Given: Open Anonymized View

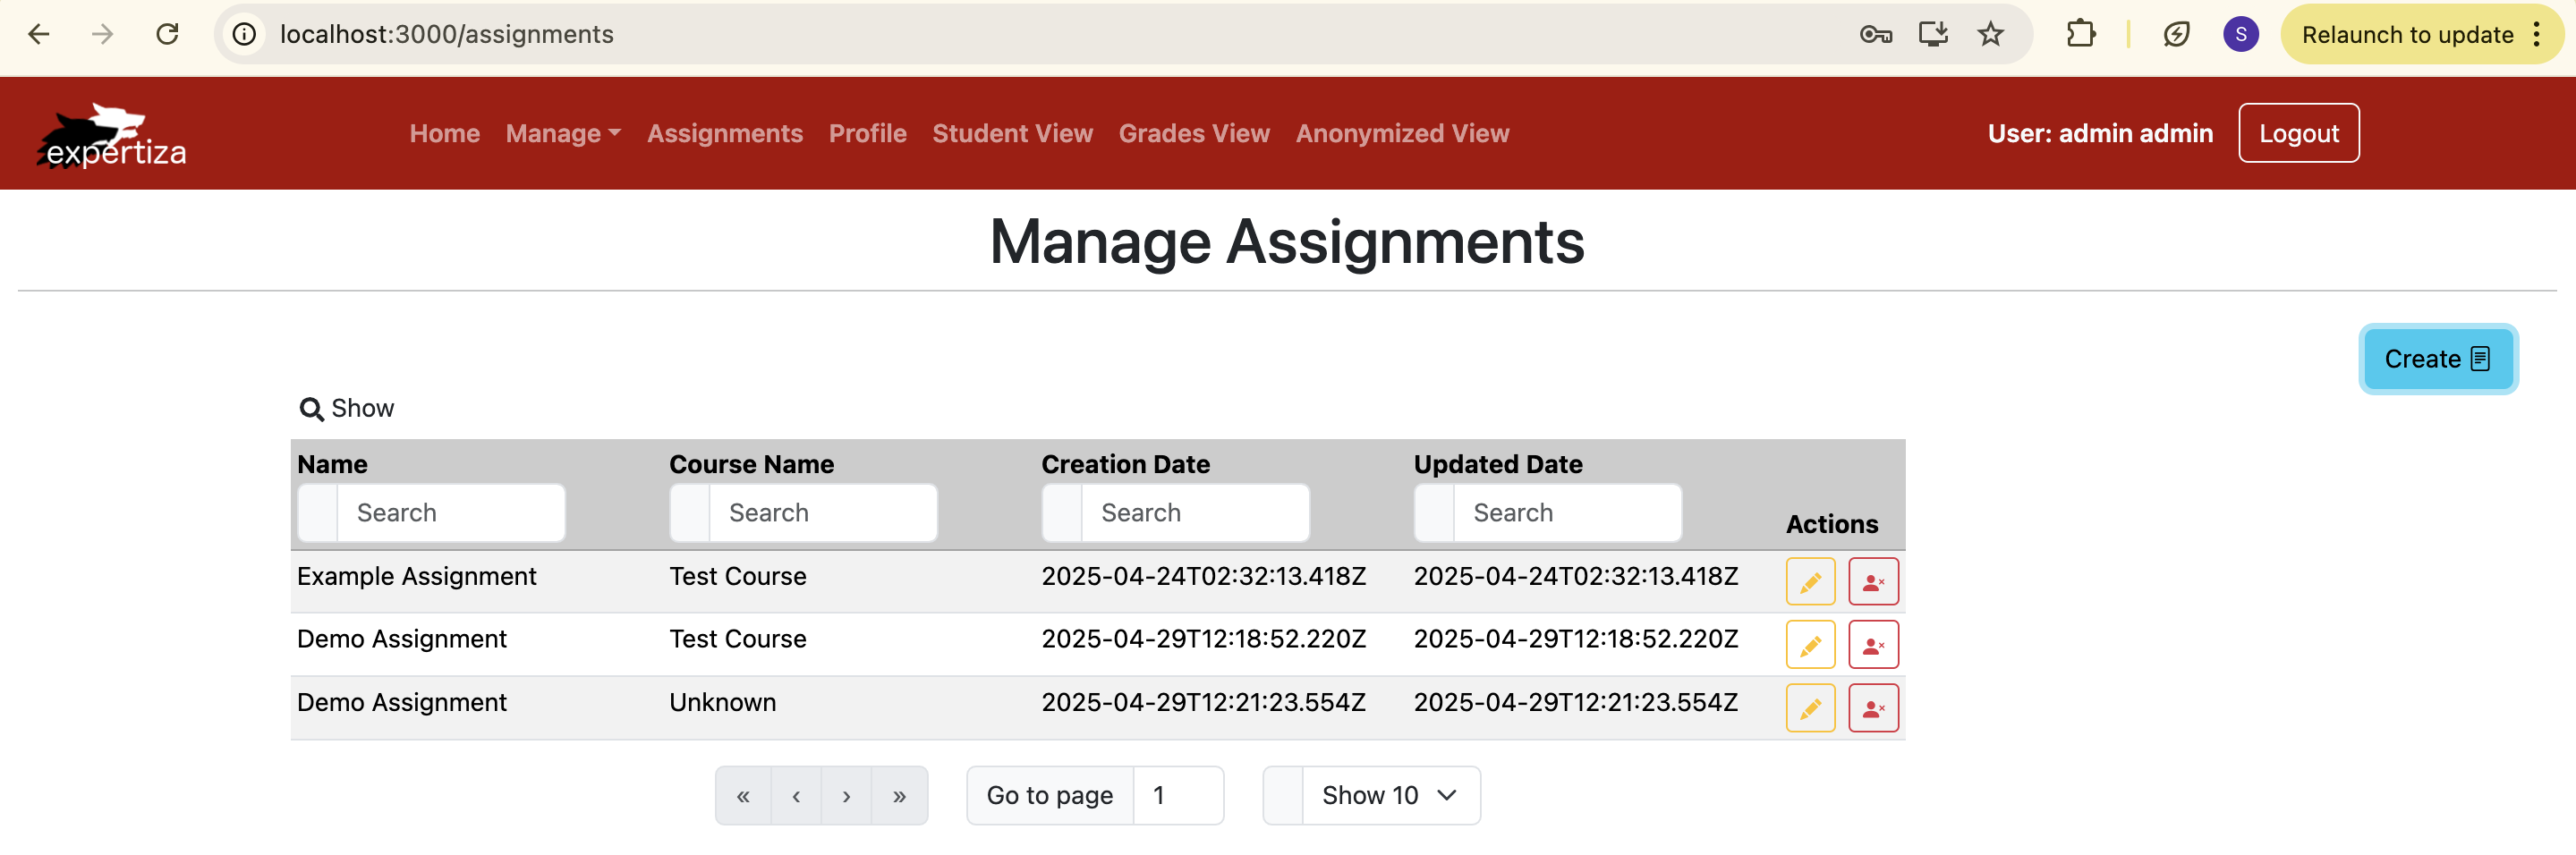Looking at the screenshot, I should 1402,134.
